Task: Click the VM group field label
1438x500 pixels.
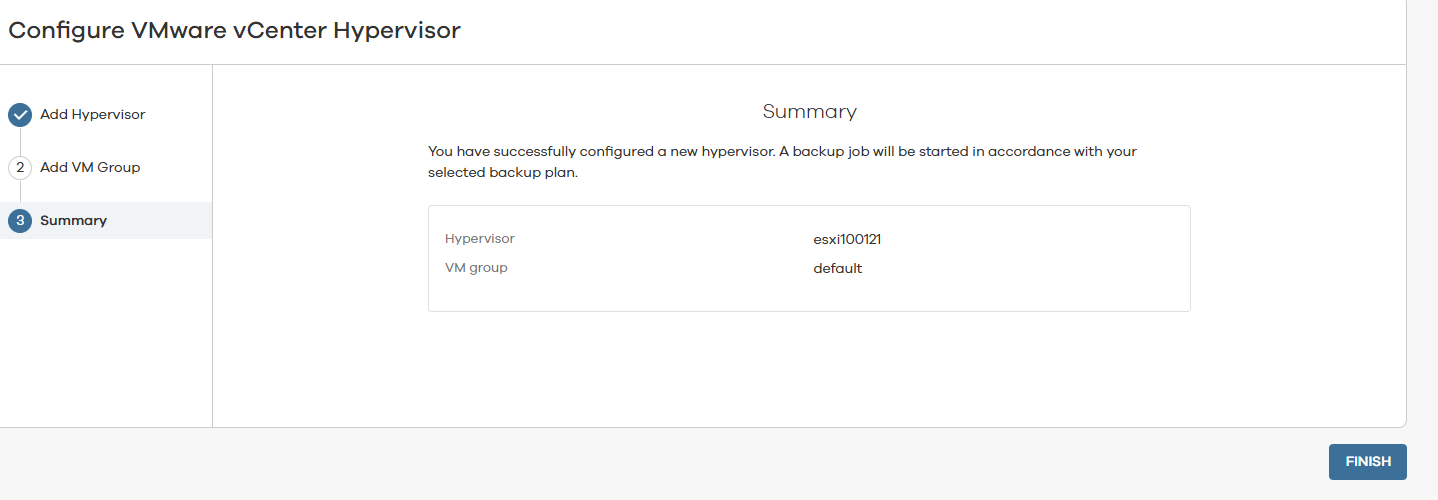Action: click(x=476, y=268)
